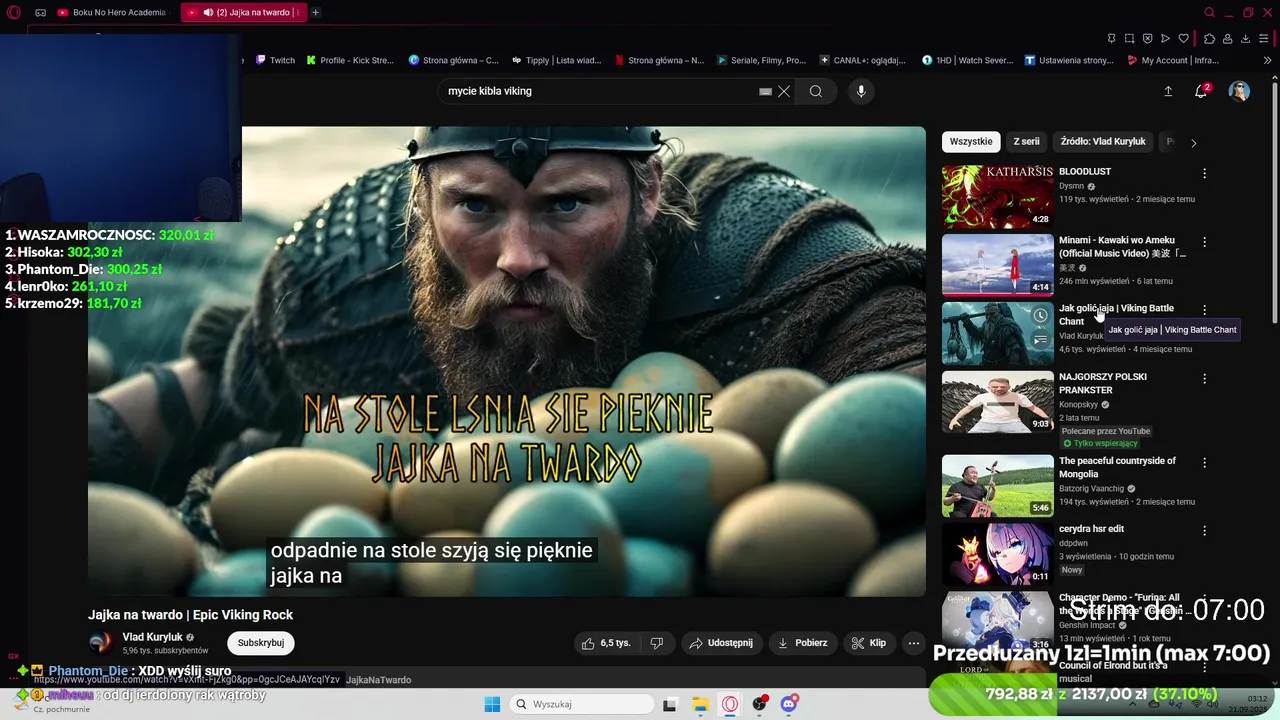Open options for peaceful countryside of Mongolia
The image size is (1280, 720).
click(1204, 463)
